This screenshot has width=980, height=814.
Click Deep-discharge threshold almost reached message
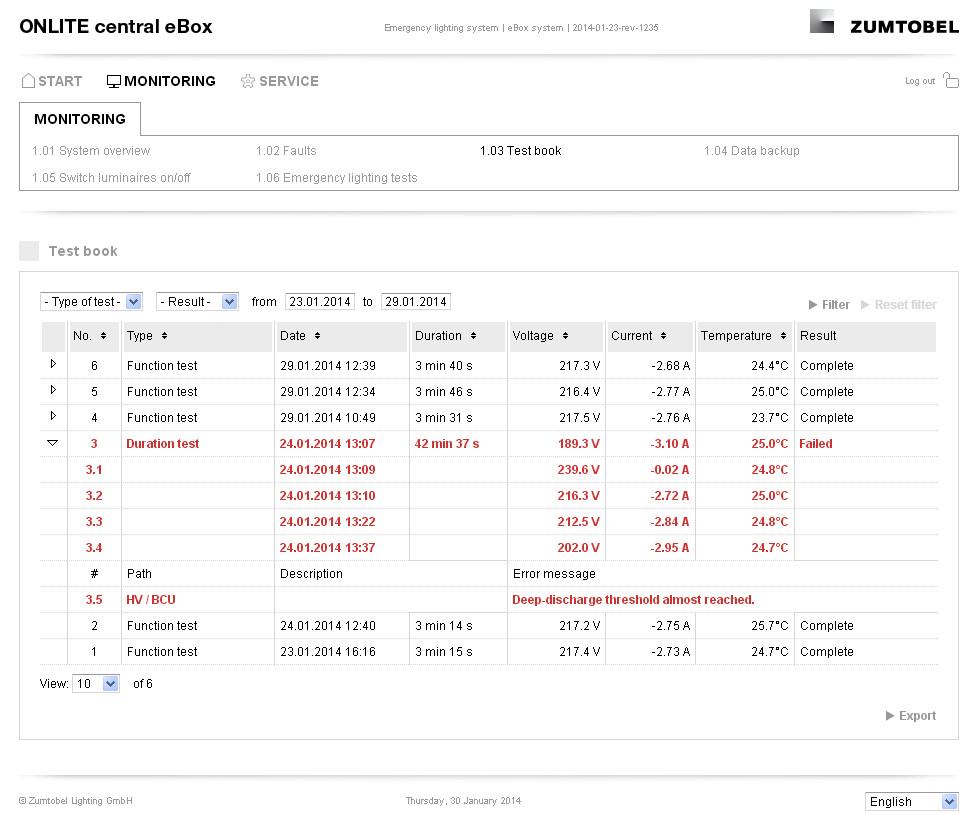[633, 600]
